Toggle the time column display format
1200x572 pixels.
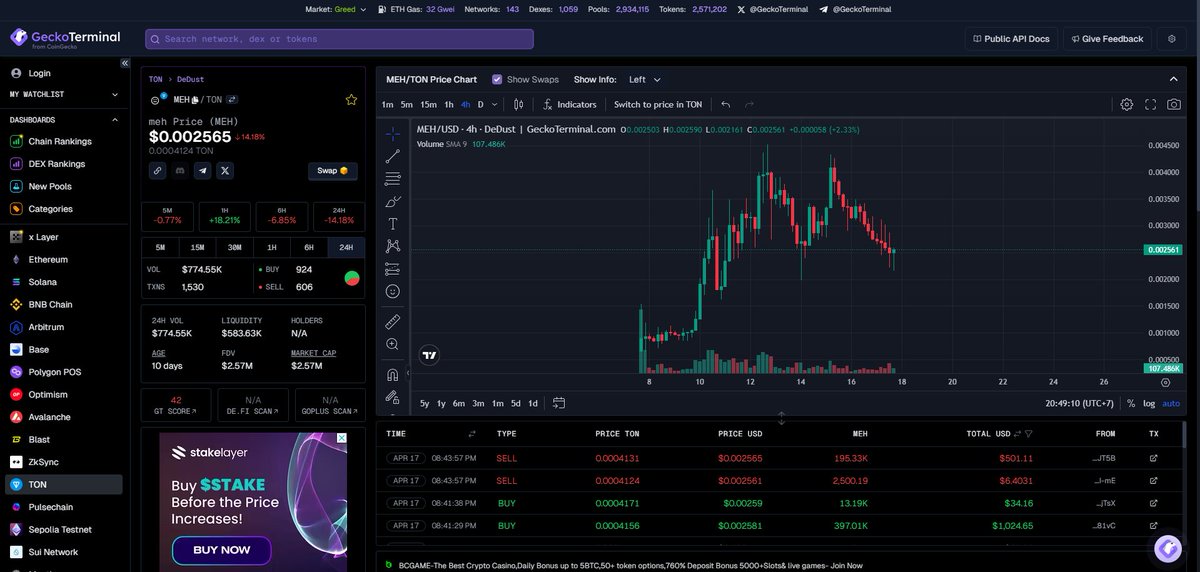pyautogui.click(x=472, y=434)
